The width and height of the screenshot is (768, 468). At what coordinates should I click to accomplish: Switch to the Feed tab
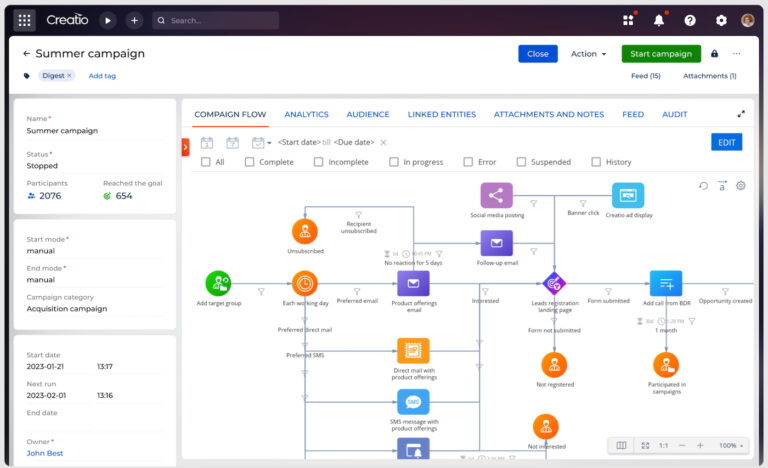tap(633, 114)
